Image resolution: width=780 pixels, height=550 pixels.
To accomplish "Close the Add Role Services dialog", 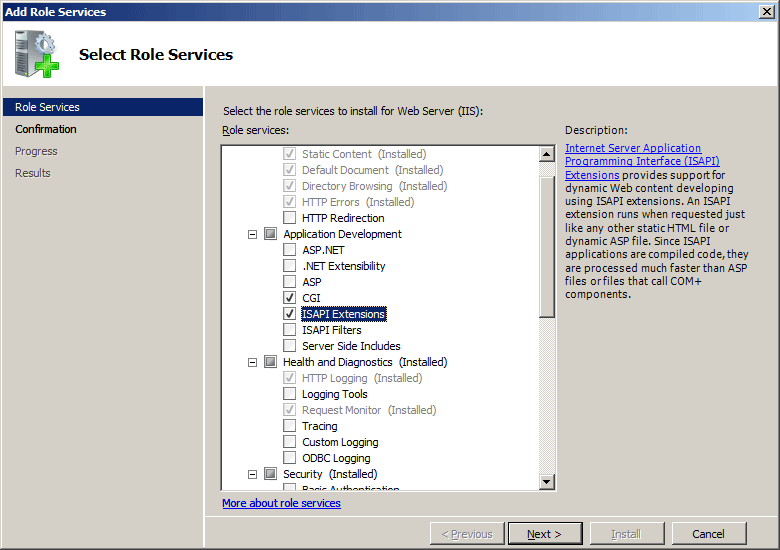I will (x=767, y=12).
